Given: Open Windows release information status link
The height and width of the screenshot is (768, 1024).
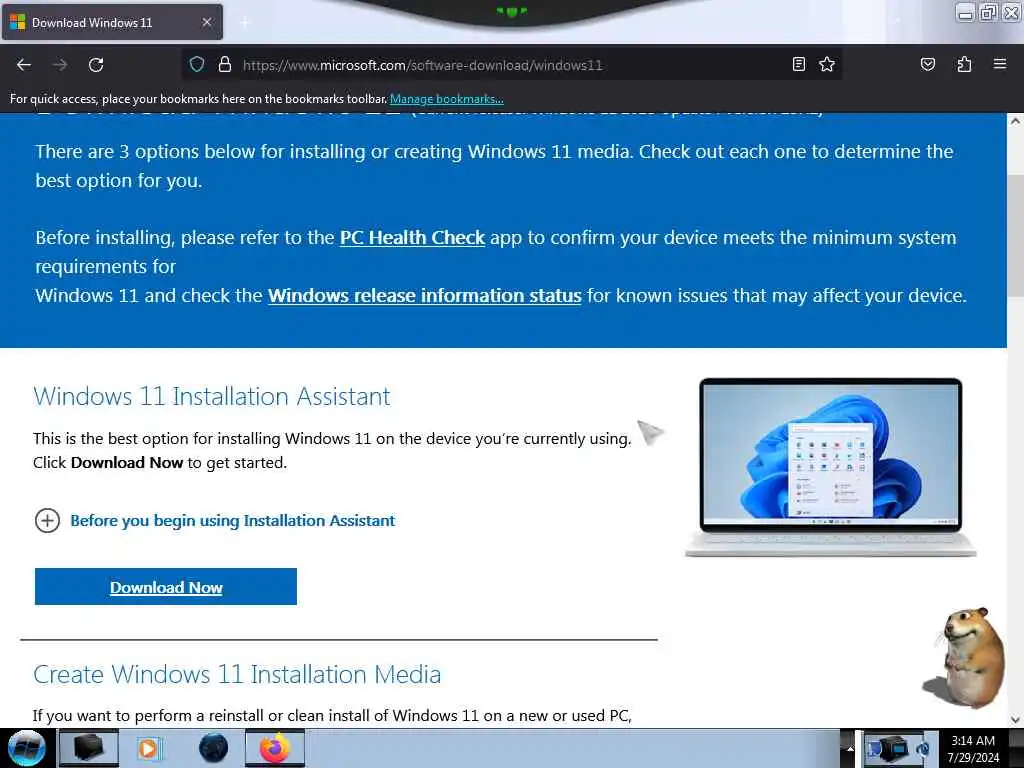Looking at the screenshot, I should coord(424,295).
